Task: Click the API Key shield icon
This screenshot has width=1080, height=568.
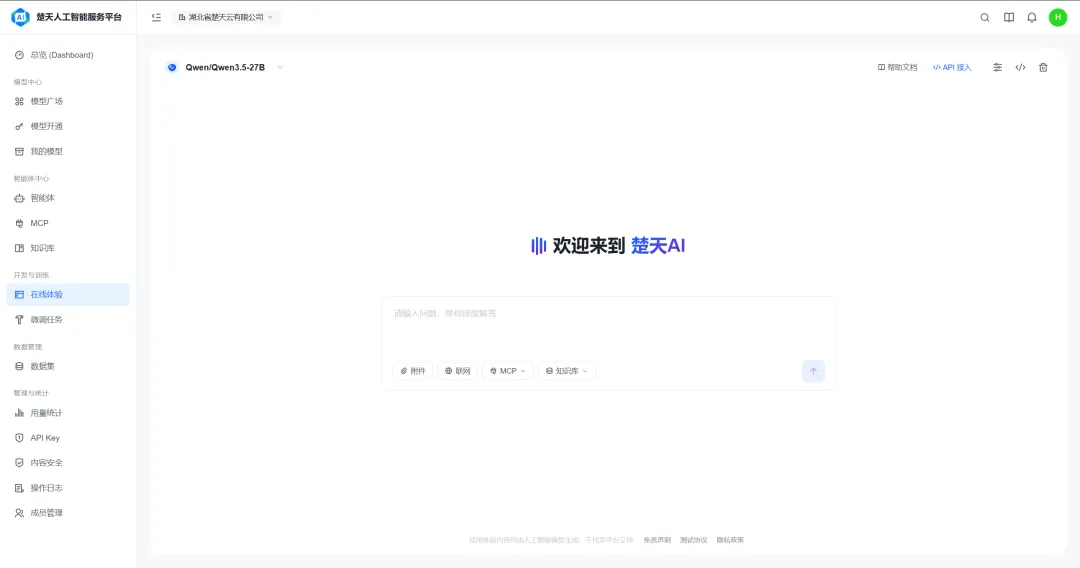Action: 19,438
